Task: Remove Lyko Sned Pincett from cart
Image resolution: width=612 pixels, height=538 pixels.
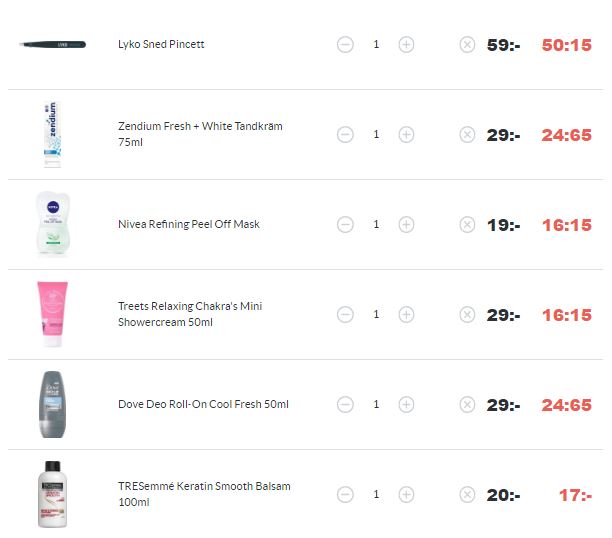Action: click(467, 45)
